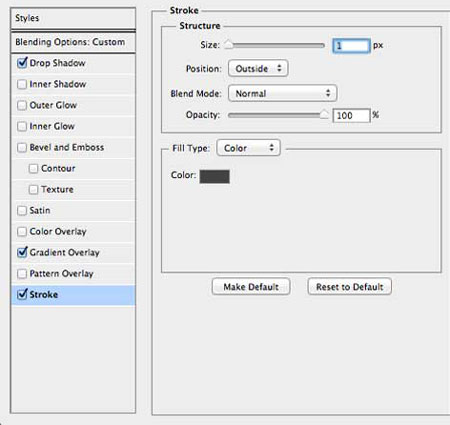
Task: Enable the Outer Glow checkbox
Action: [22, 105]
